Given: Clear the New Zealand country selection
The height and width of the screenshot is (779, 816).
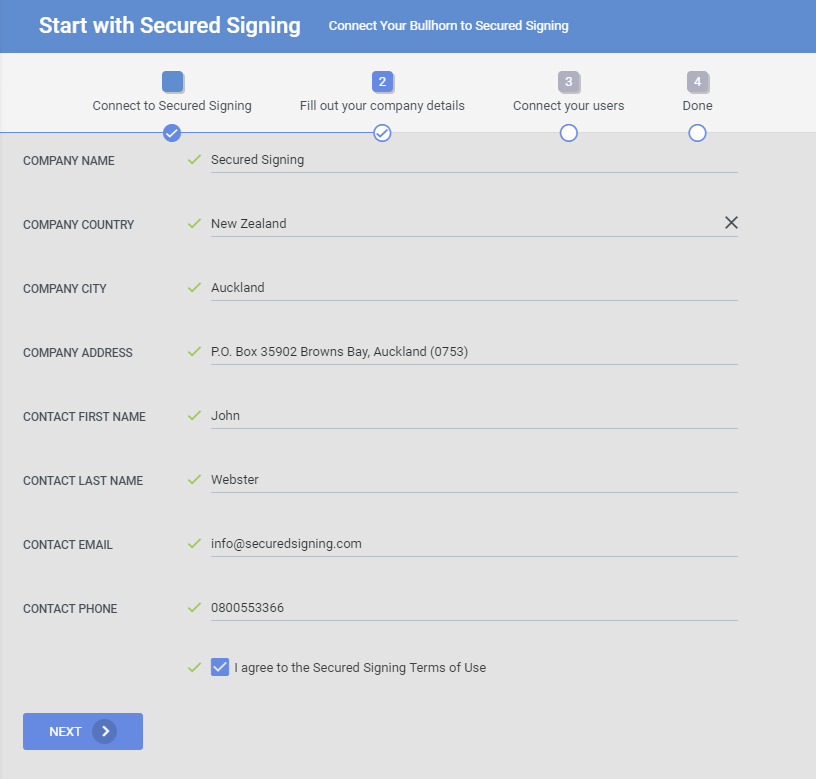Looking at the screenshot, I should [x=731, y=223].
